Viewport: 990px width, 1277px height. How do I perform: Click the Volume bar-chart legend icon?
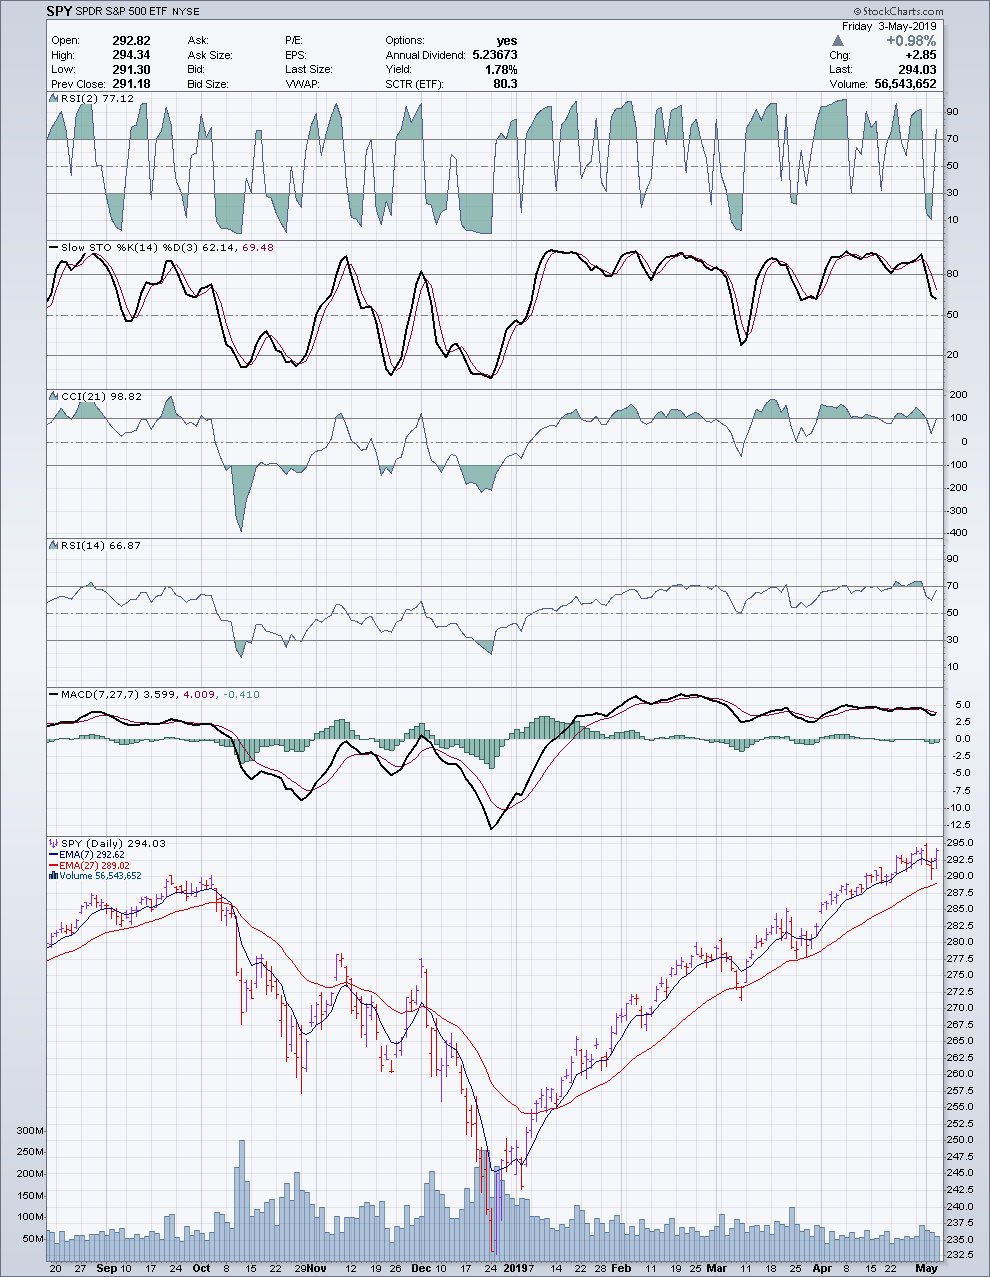tap(51, 876)
